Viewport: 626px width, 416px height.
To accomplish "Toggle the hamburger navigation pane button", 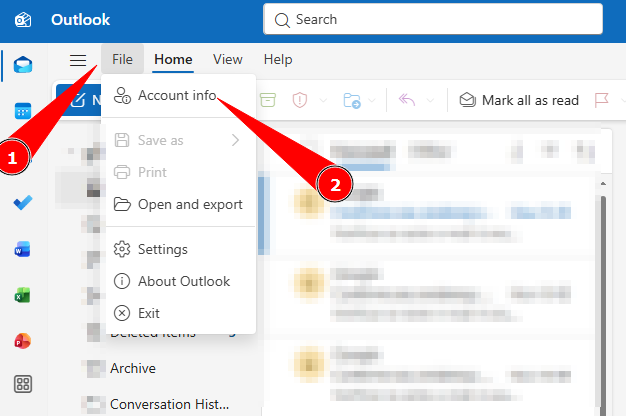I will pos(78,60).
